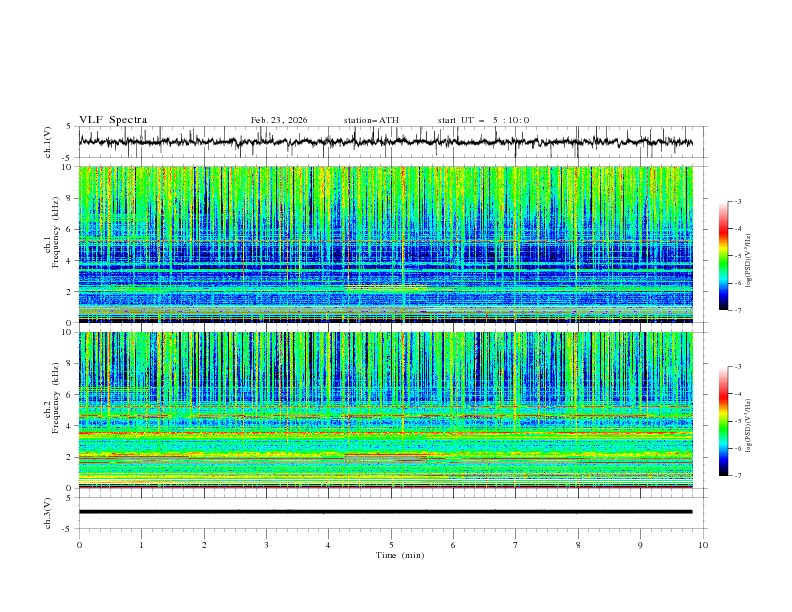Click the "ch.3(V)" waveform axis label

coord(48,513)
